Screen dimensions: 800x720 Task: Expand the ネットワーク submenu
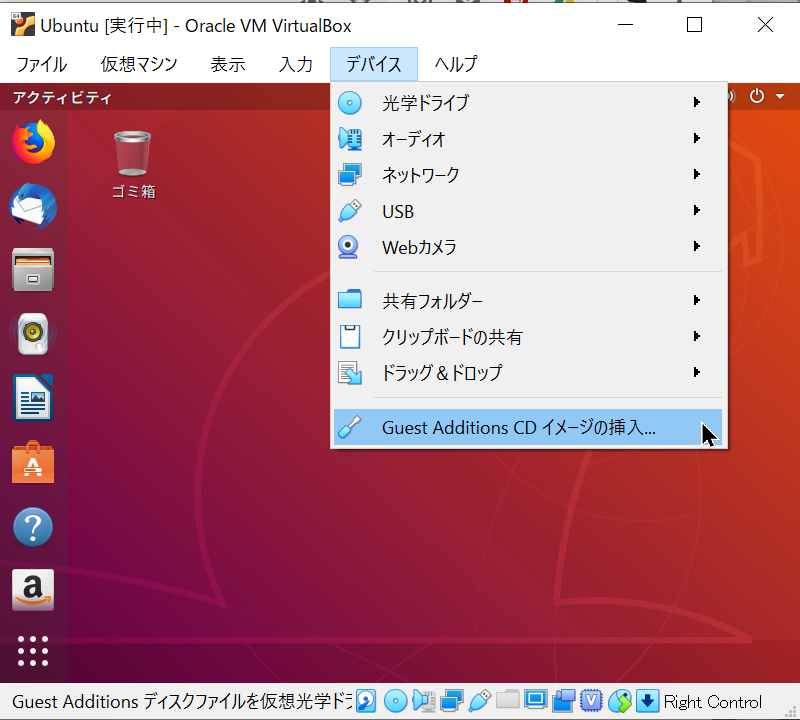pos(528,175)
